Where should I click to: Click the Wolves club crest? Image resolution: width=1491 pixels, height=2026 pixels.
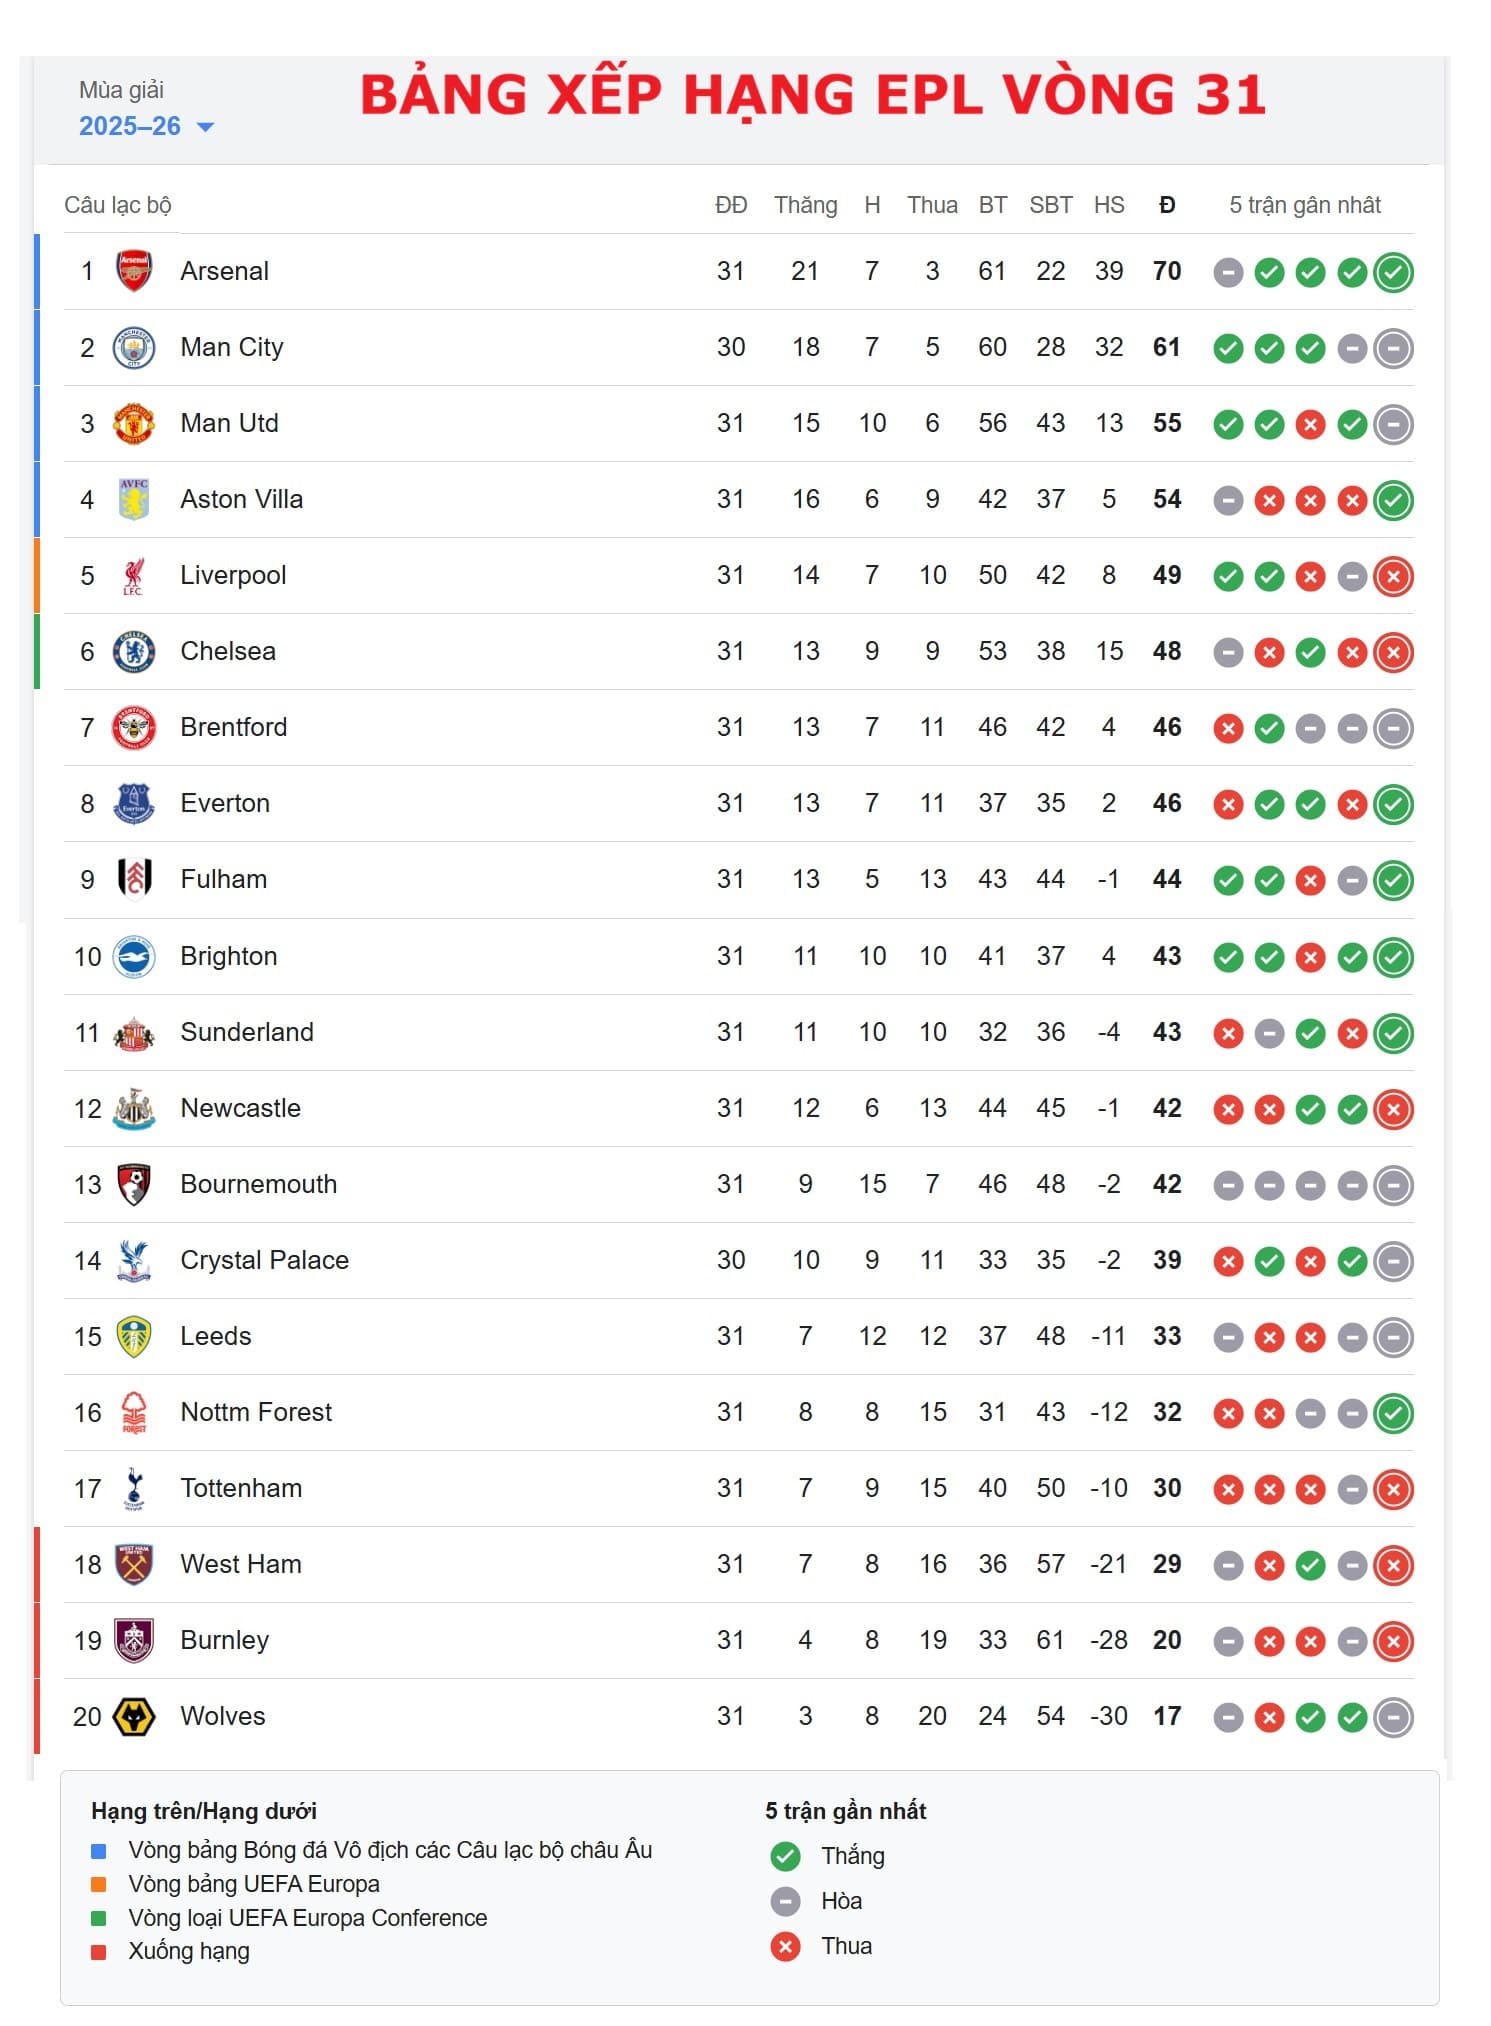[134, 1716]
